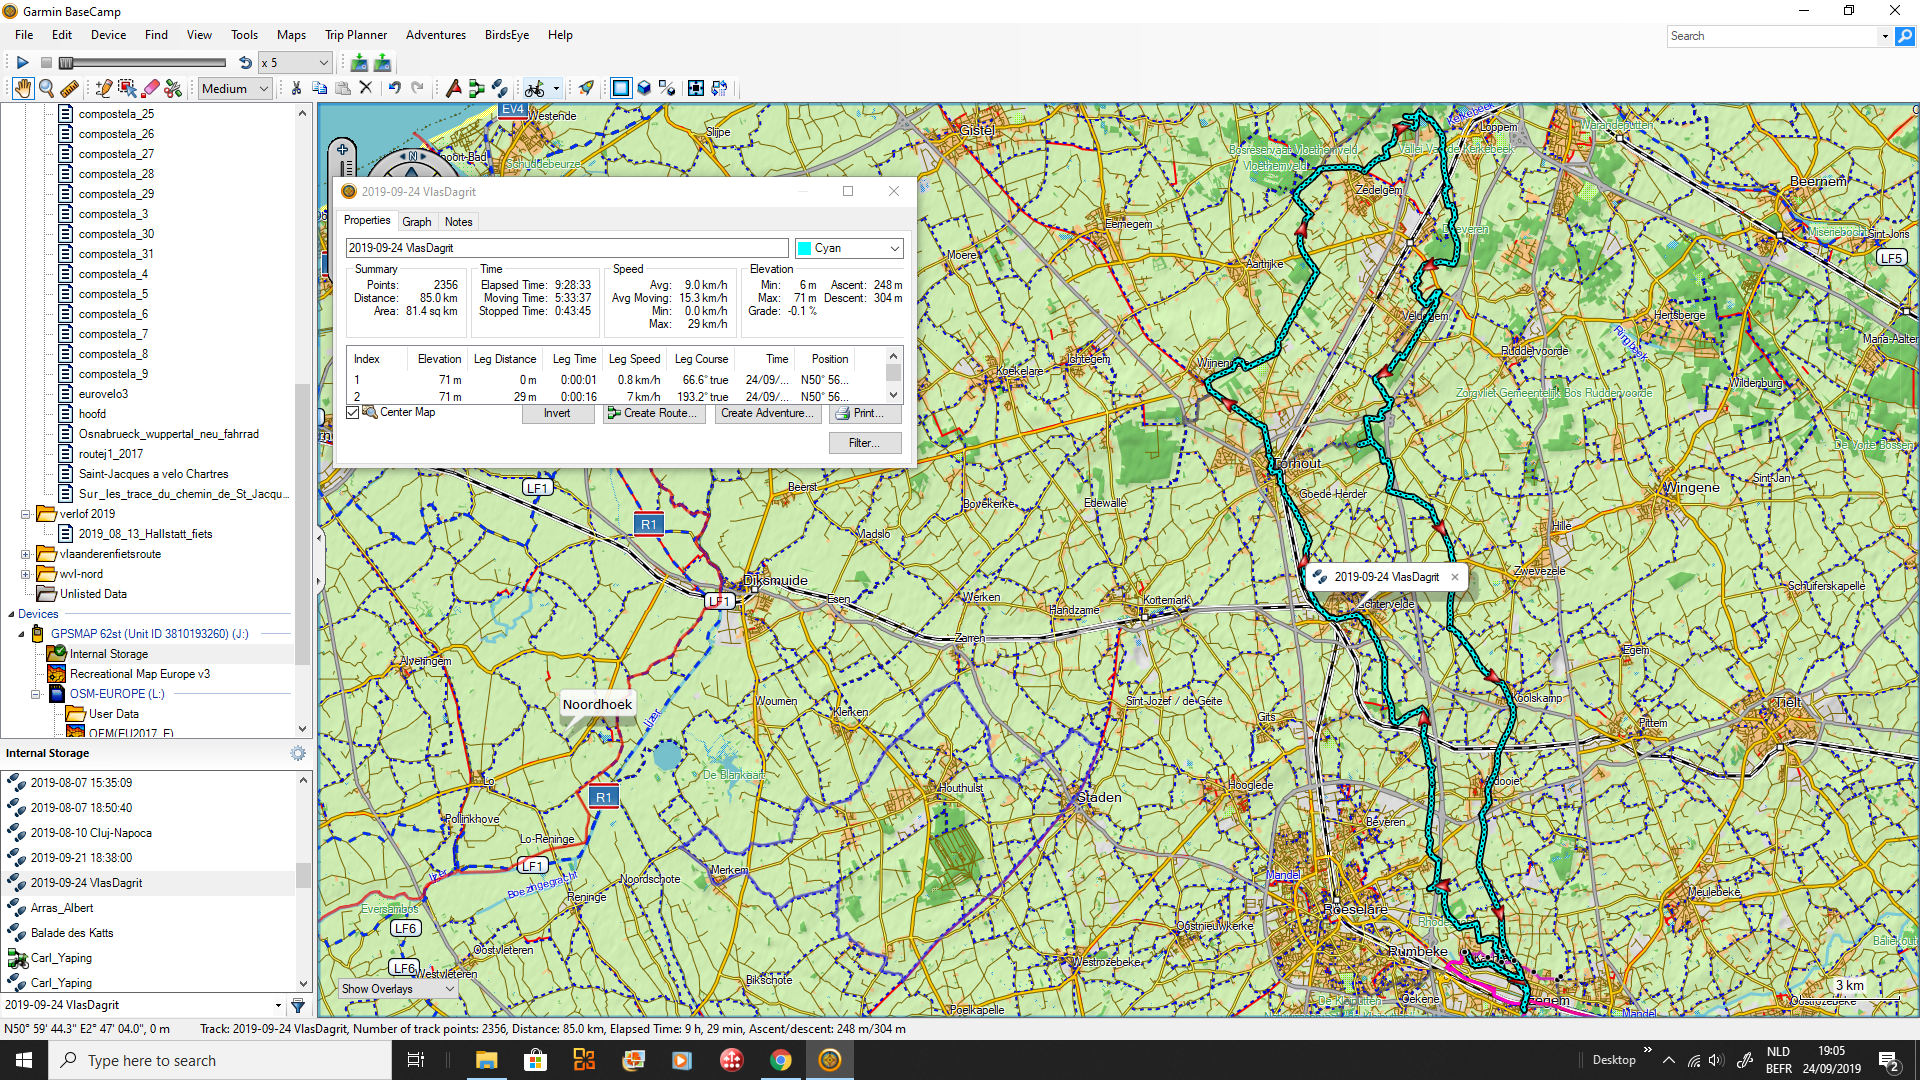The width and height of the screenshot is (1920, 1080).
Task: Click the Full Screen map icon
Action: point(696,88)
